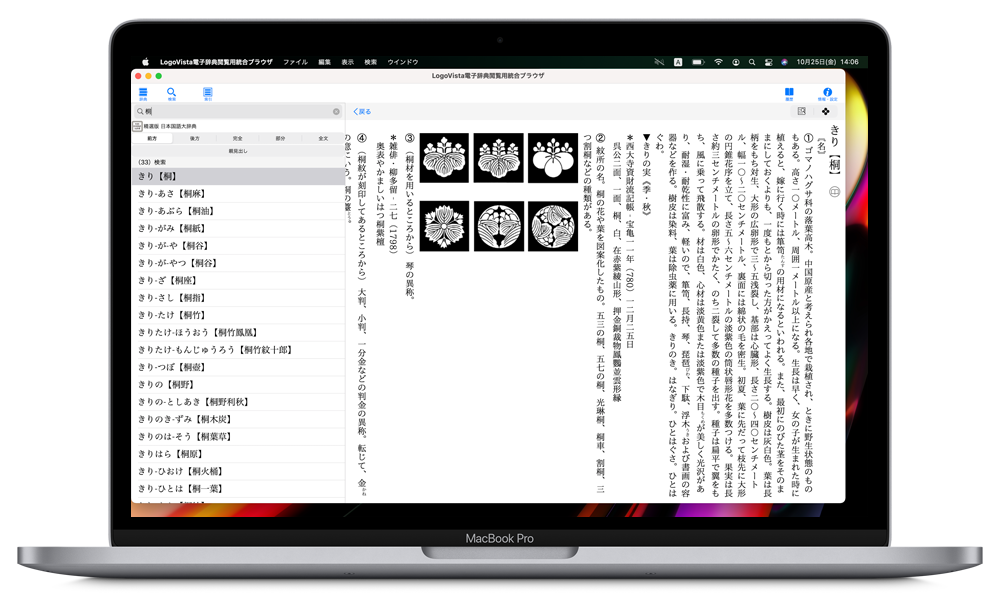
Task: Click the wheel-shaped paulownia crest without ring
Action: click(444, 226)
